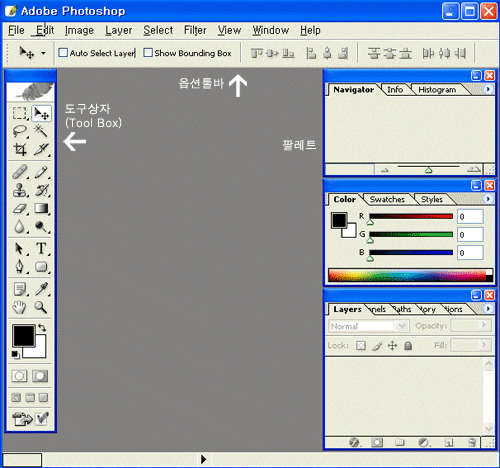Select the Path Selection tool

19,249
